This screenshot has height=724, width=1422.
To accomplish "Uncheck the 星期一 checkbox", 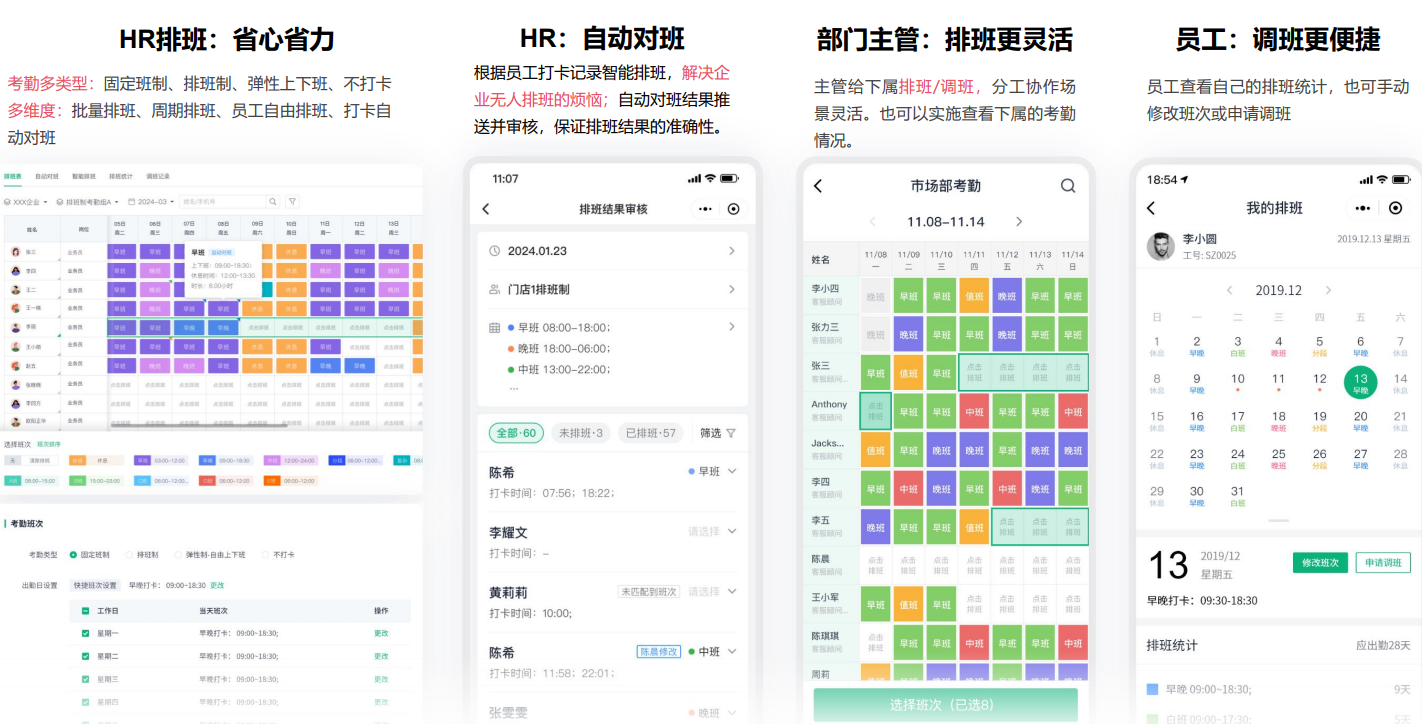I will [x=85, y=633].
